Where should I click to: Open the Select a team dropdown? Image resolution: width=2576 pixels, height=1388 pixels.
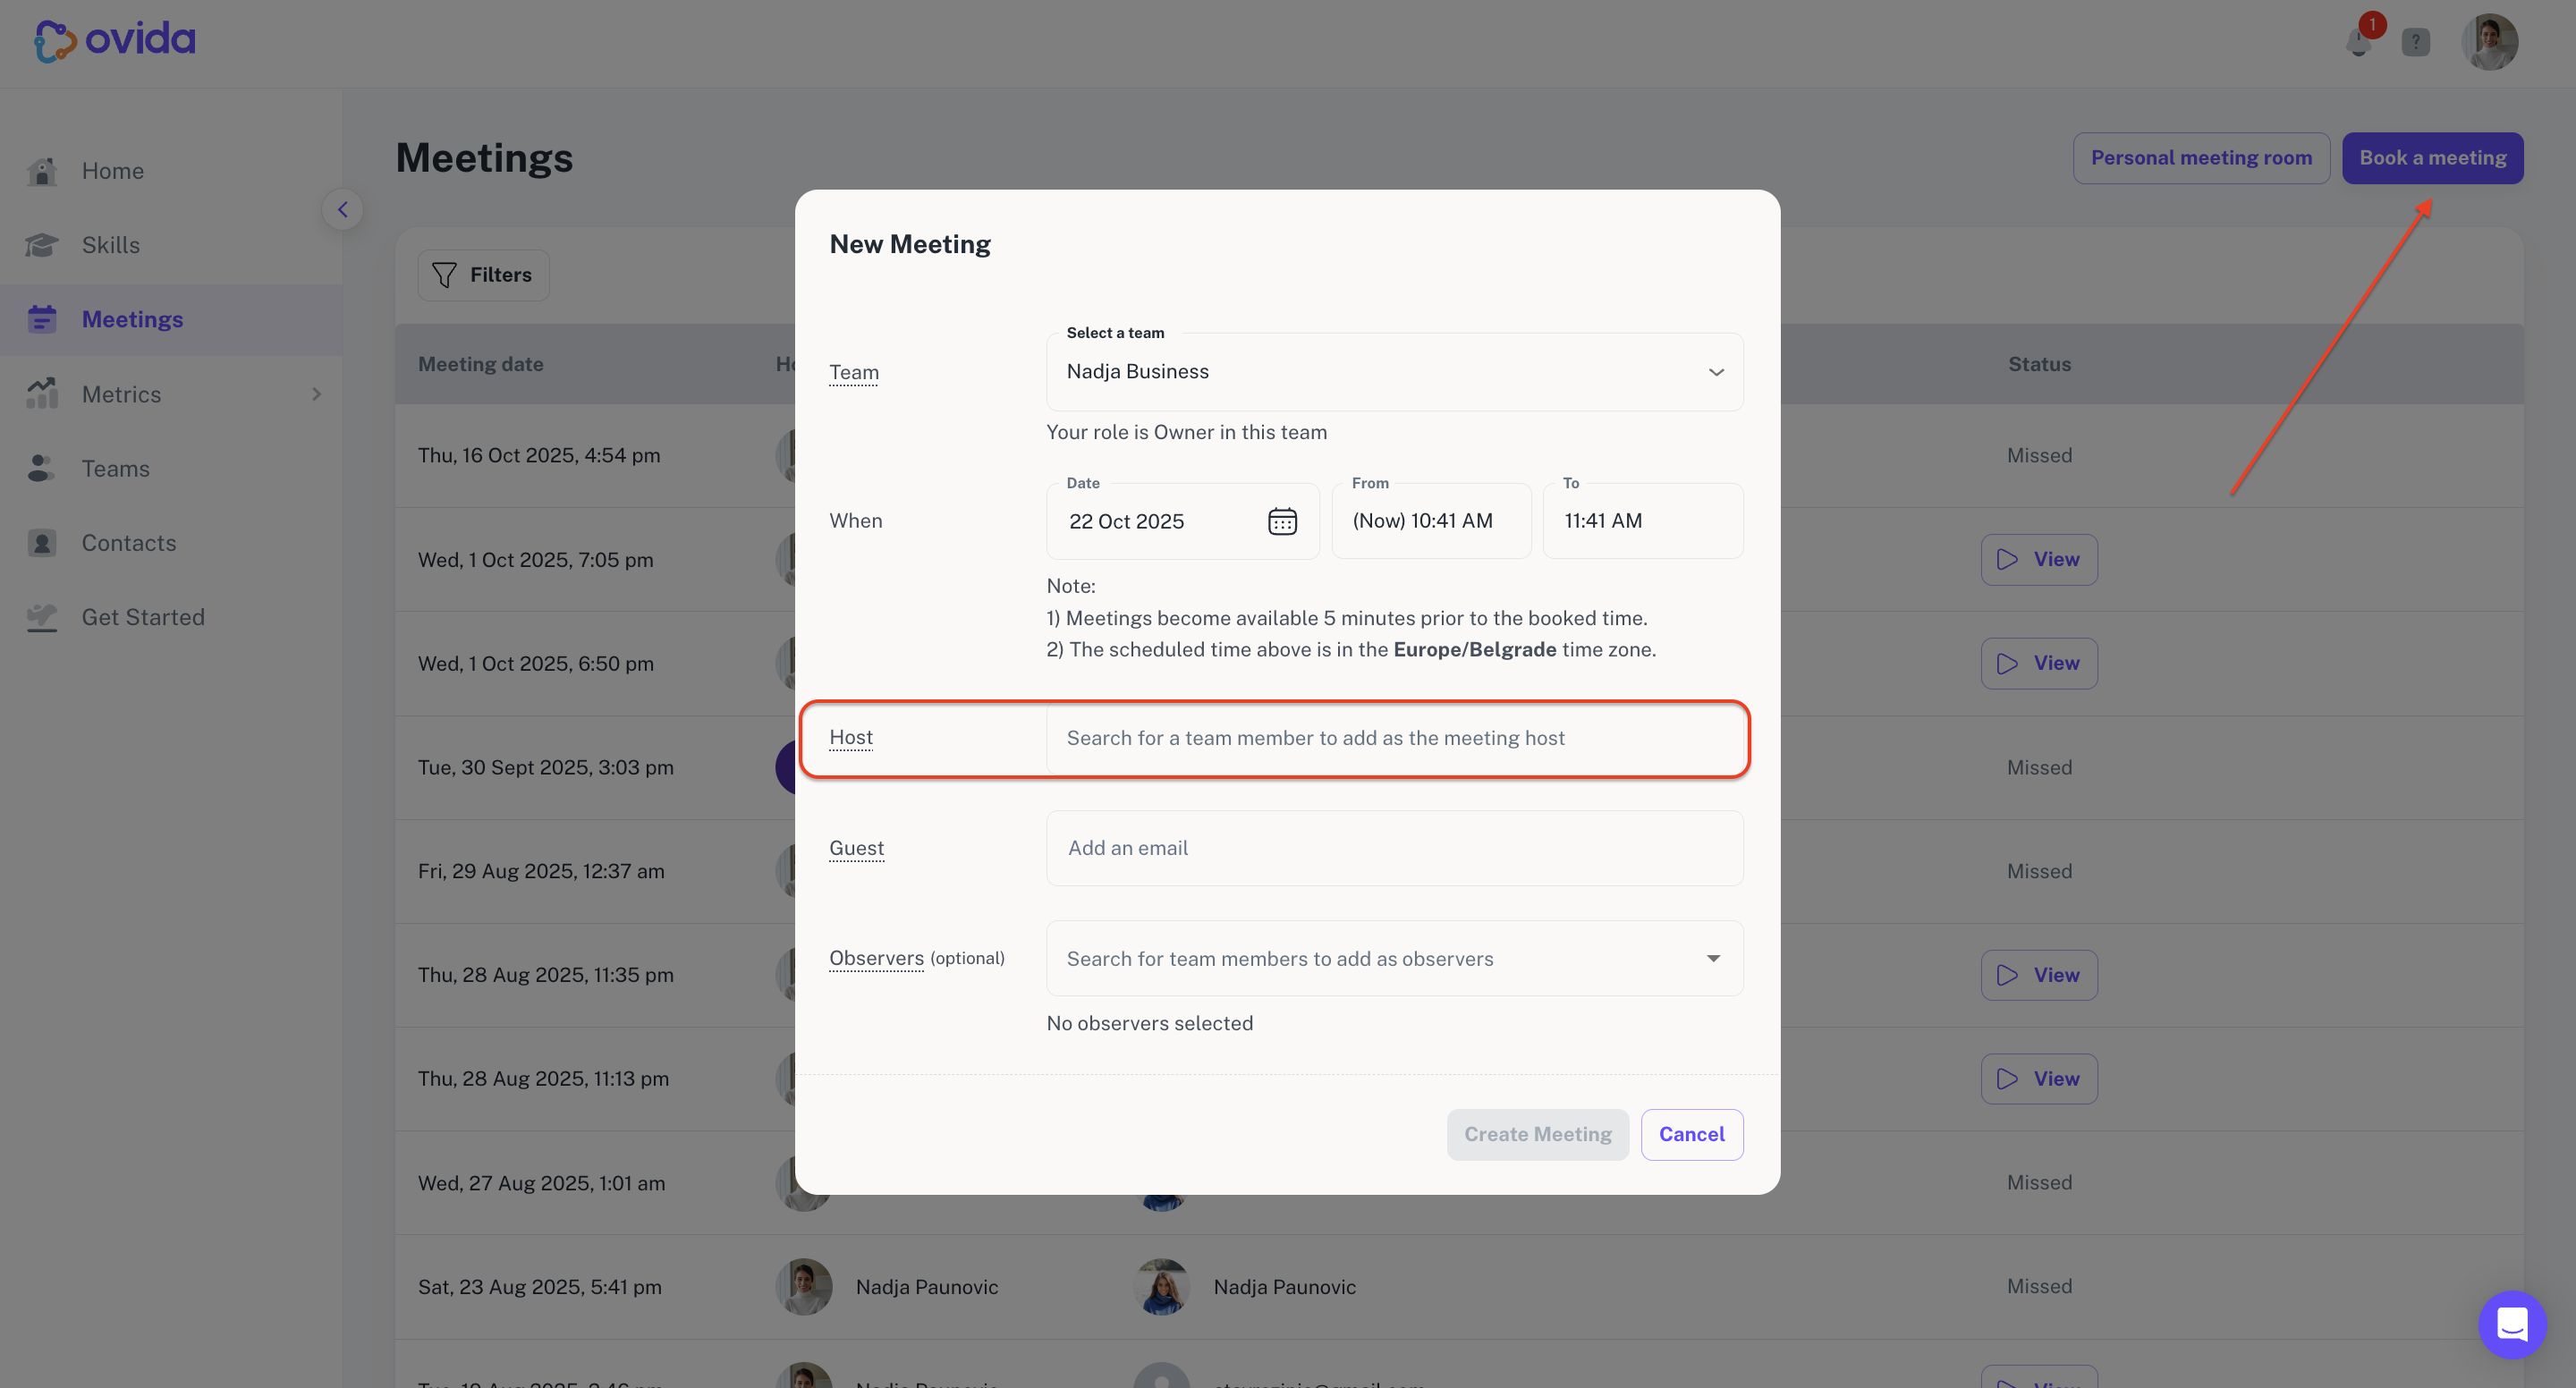(1394, 372)
